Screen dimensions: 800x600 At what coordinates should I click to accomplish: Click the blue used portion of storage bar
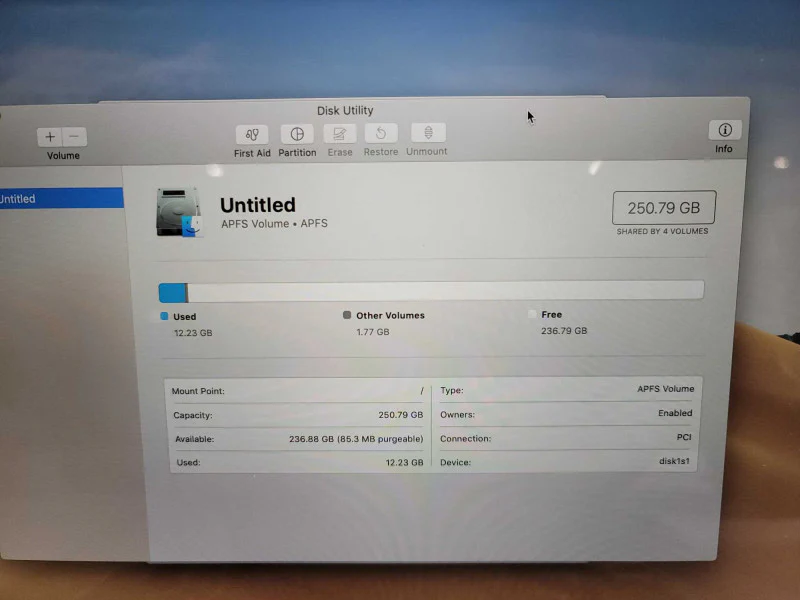[172, 293]
